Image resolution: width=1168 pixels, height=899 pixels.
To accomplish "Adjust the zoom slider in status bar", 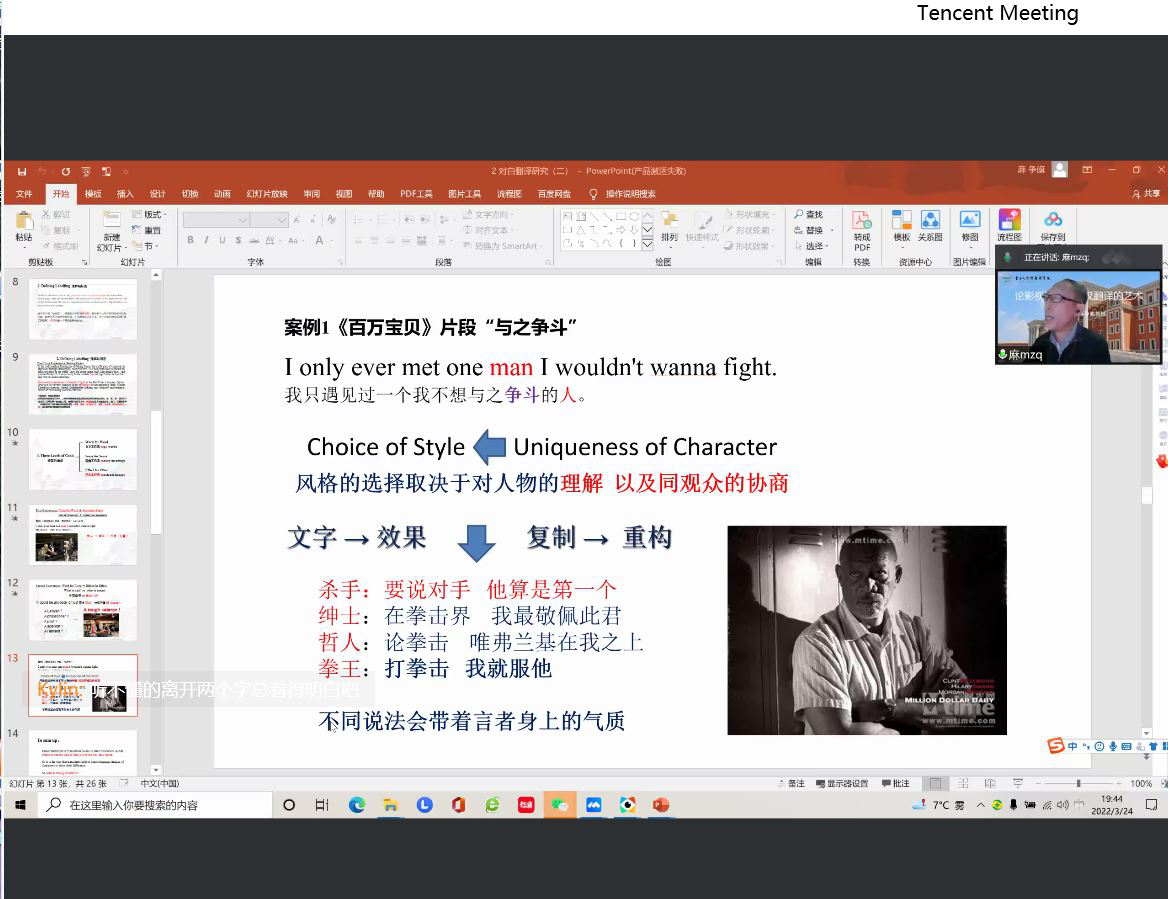I will point(1078,784).
